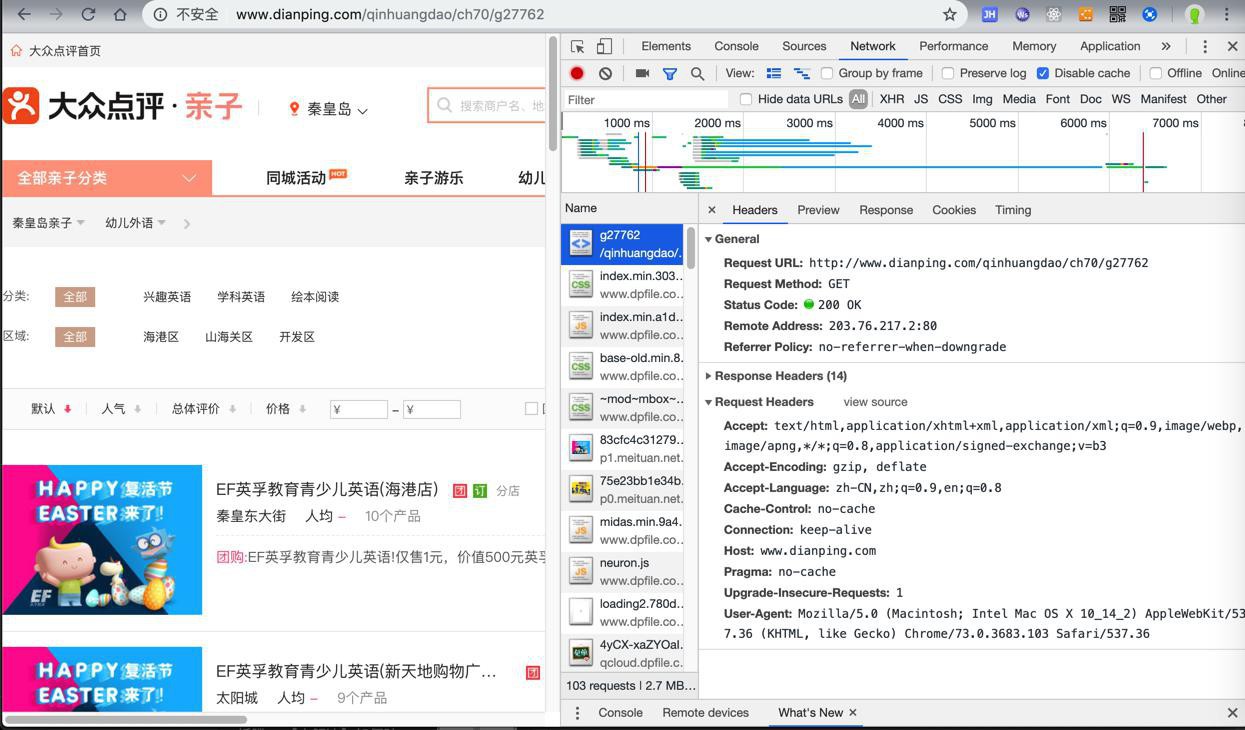Expand 全部亲子分类 category menu
Viewport: 1245px width, 730px height.
pyautogui.click(x=107, y=178)
